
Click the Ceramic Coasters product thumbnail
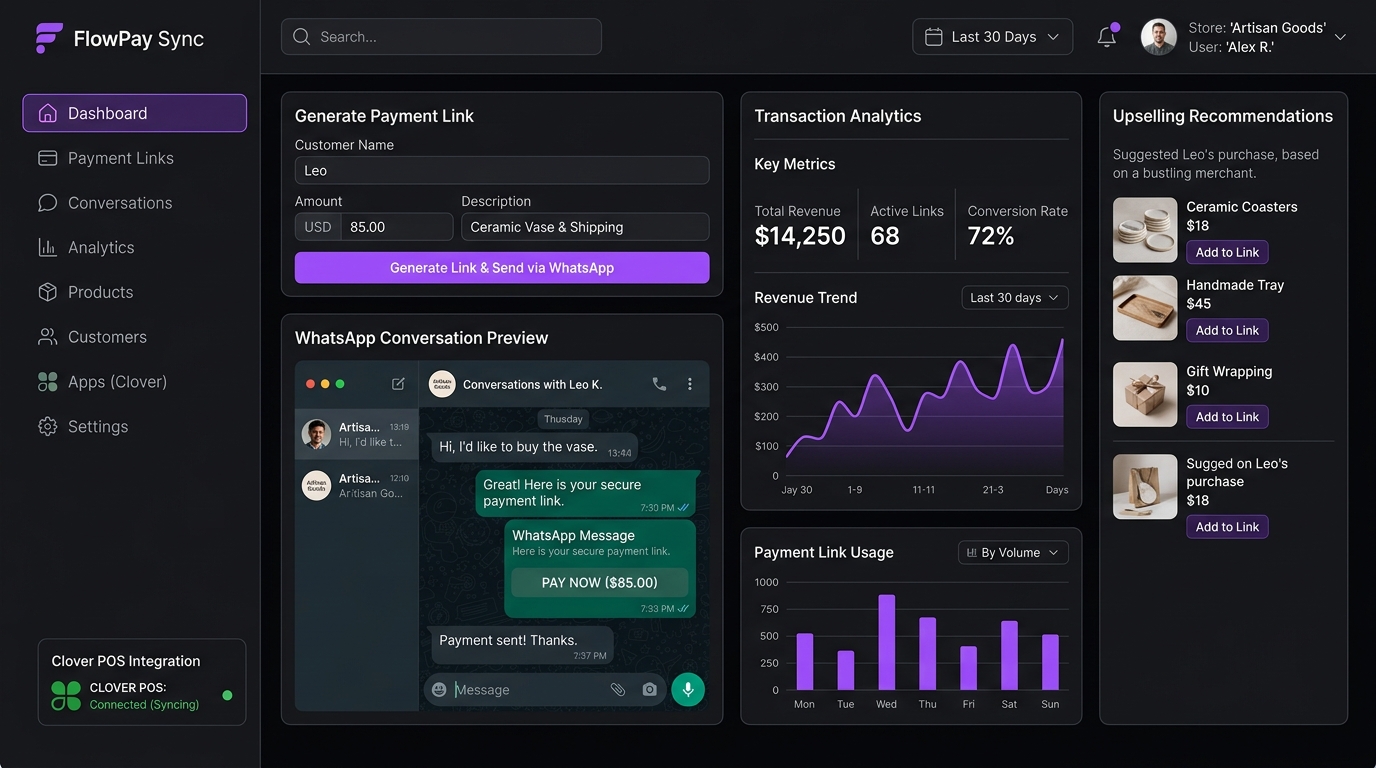coord(1145,230)
